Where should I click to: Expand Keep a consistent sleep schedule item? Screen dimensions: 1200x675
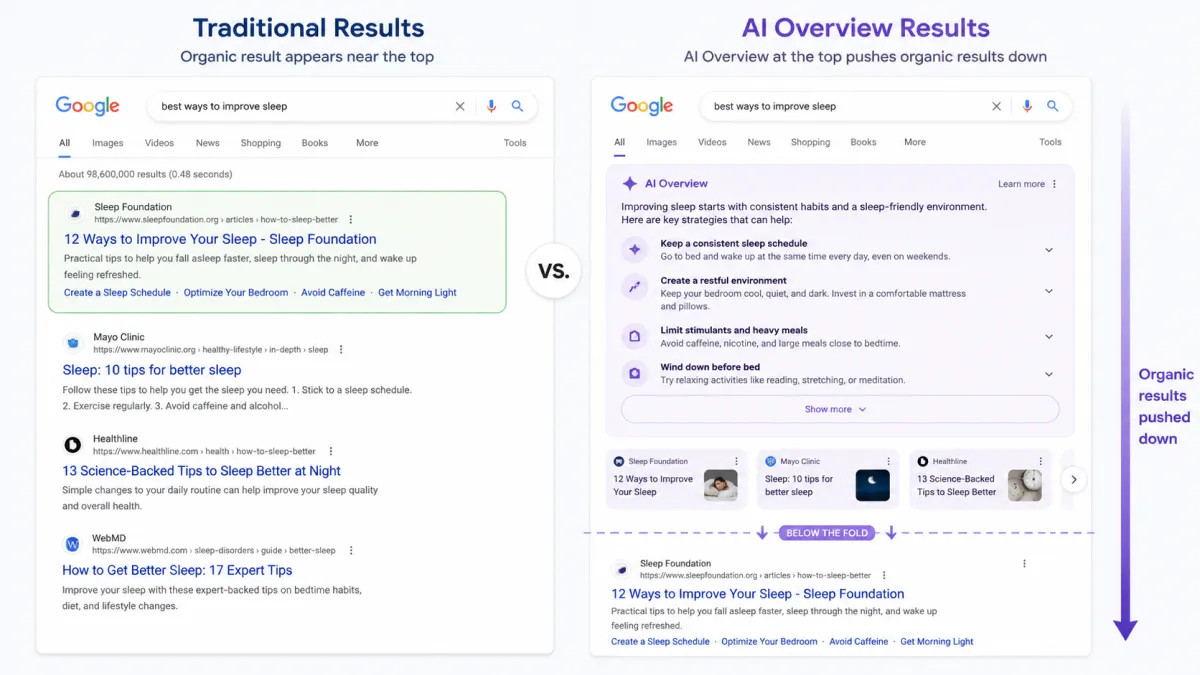pos(1049,250)
